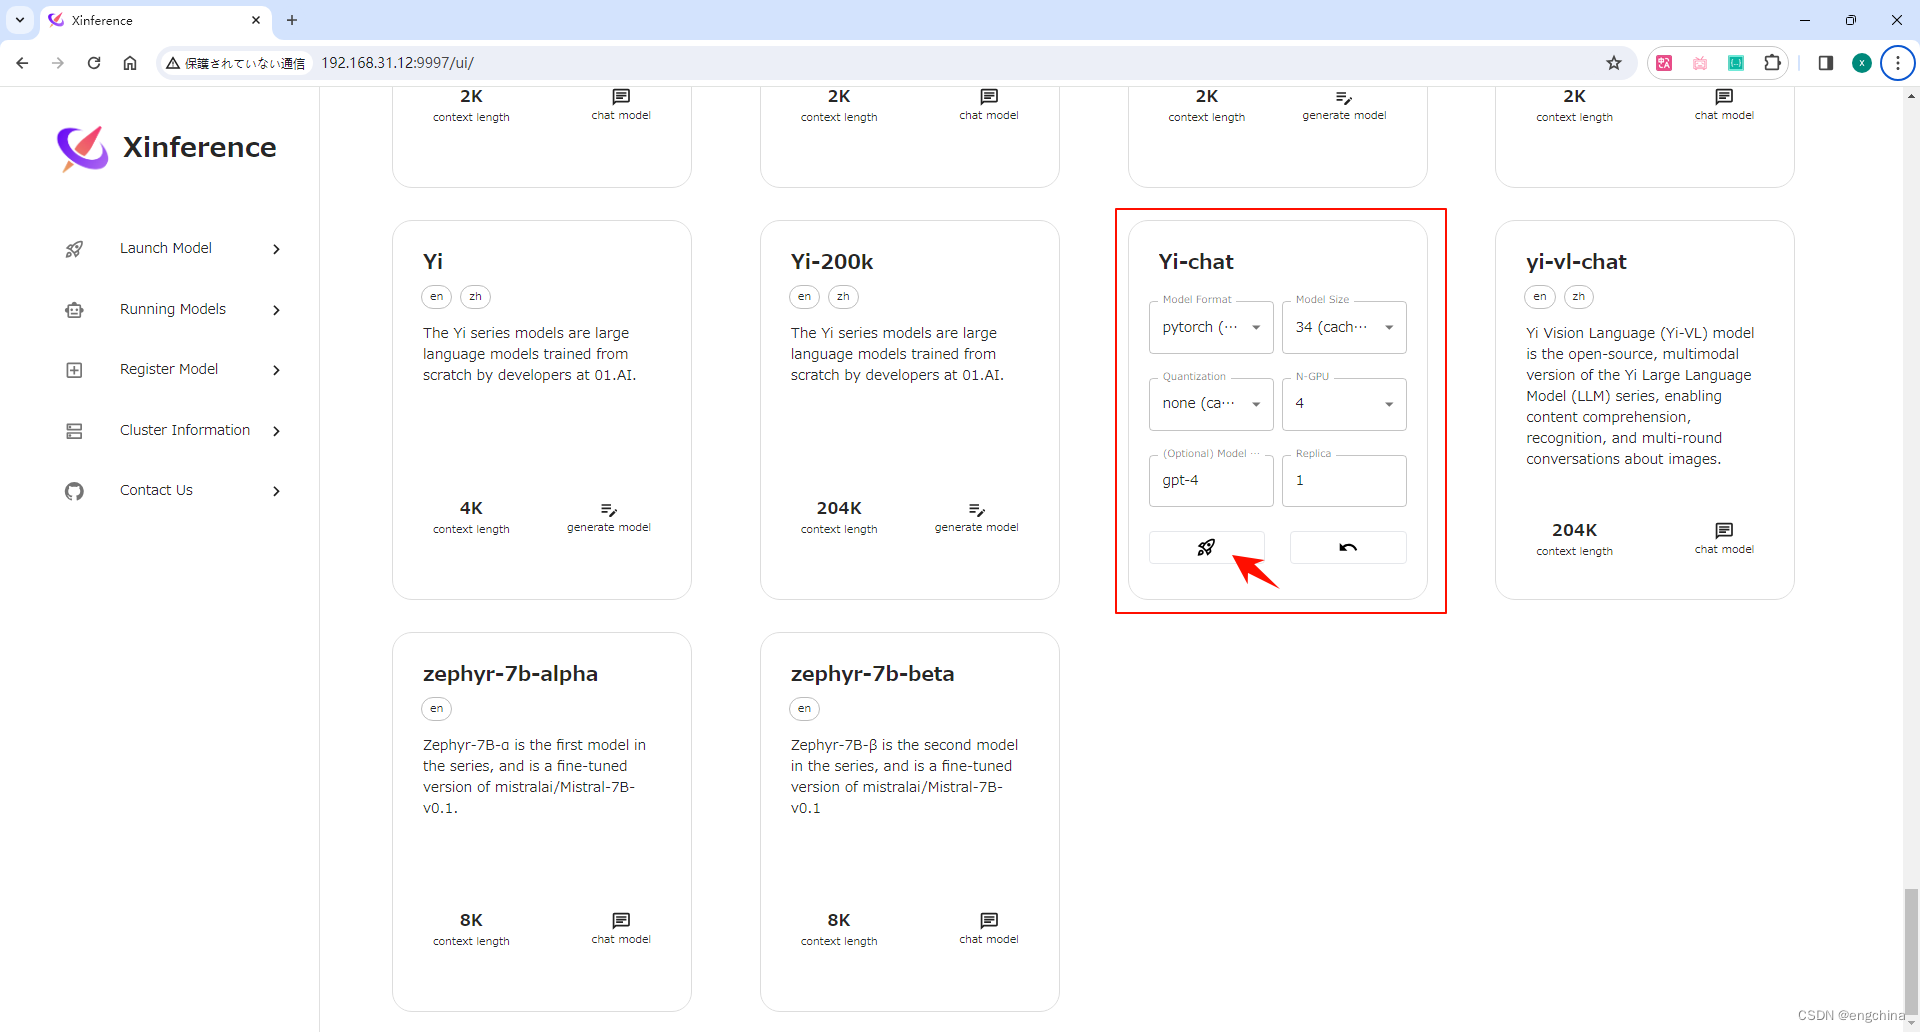Viewport: 1920px width, 1032px height.
Task: Click the generate model icon on Yi card
Action: click(x=609, y=510)
